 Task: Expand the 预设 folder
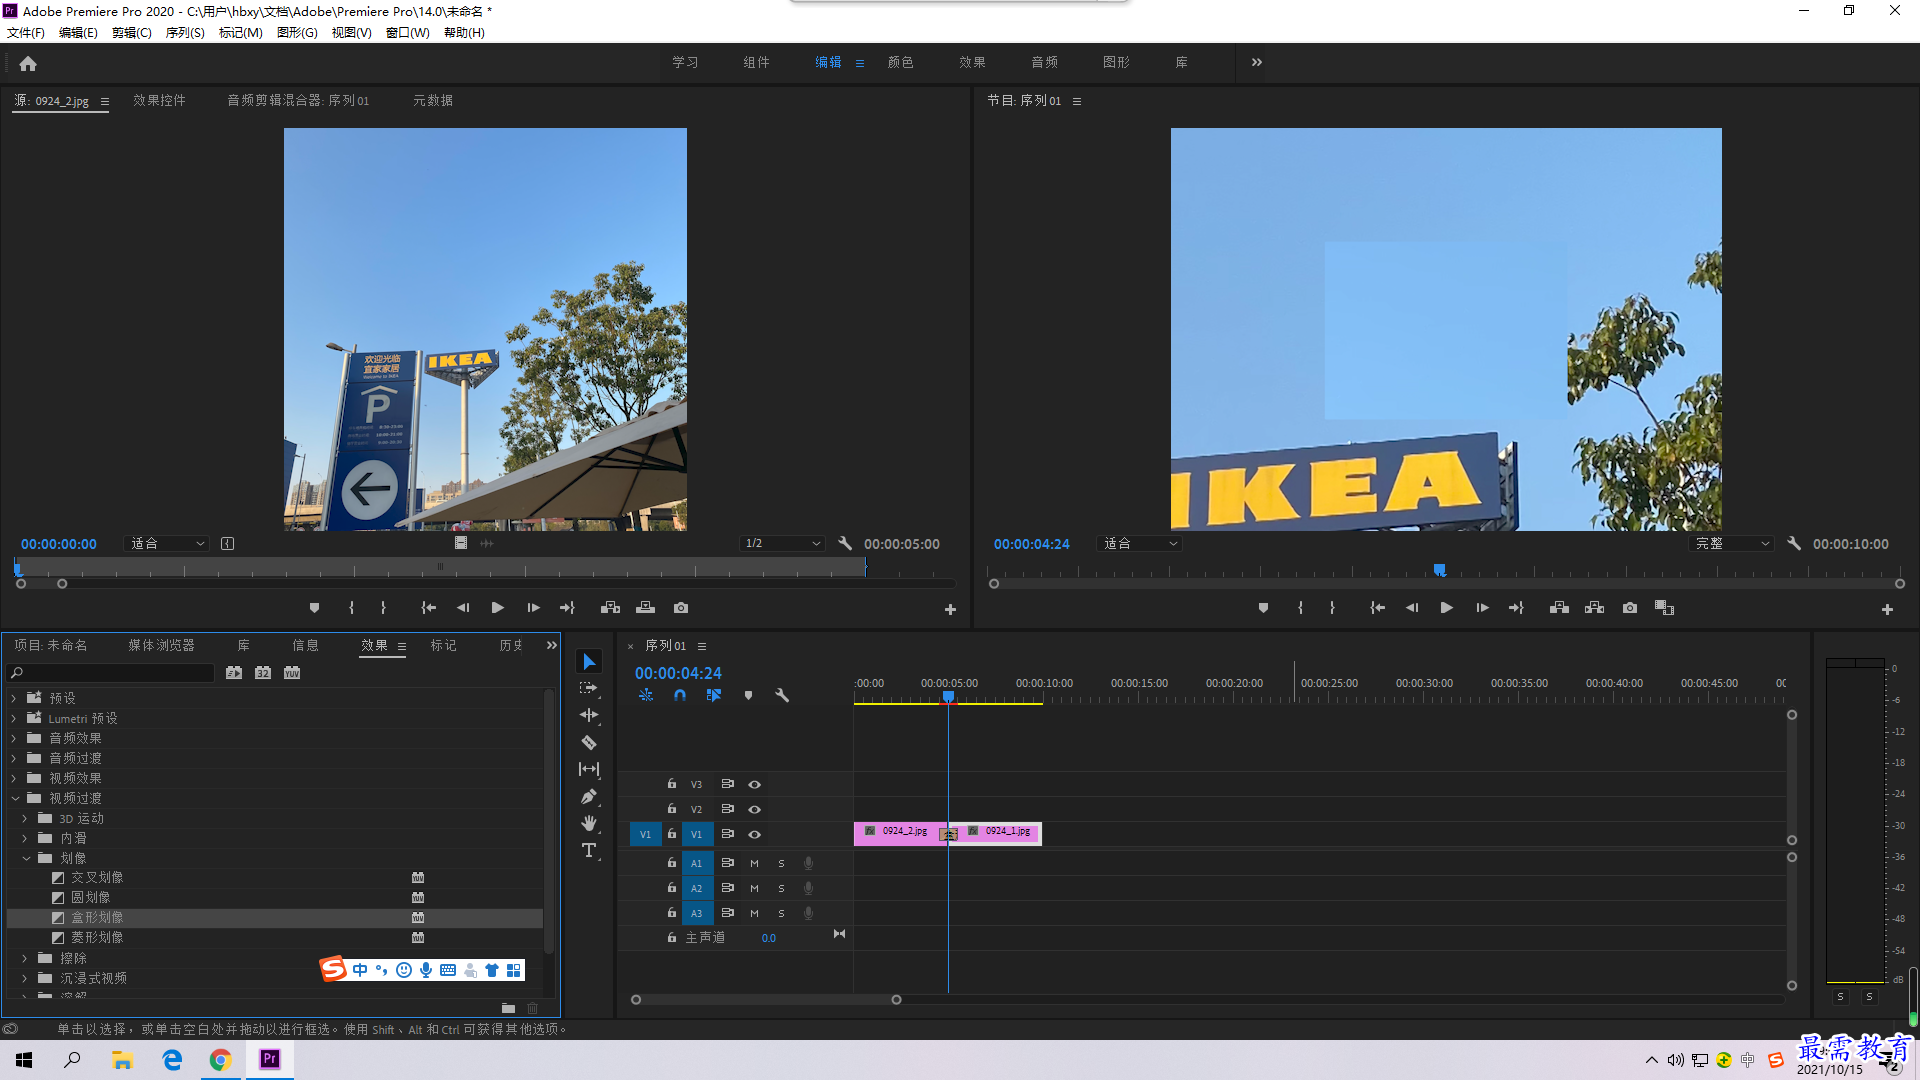pos(14,698)
